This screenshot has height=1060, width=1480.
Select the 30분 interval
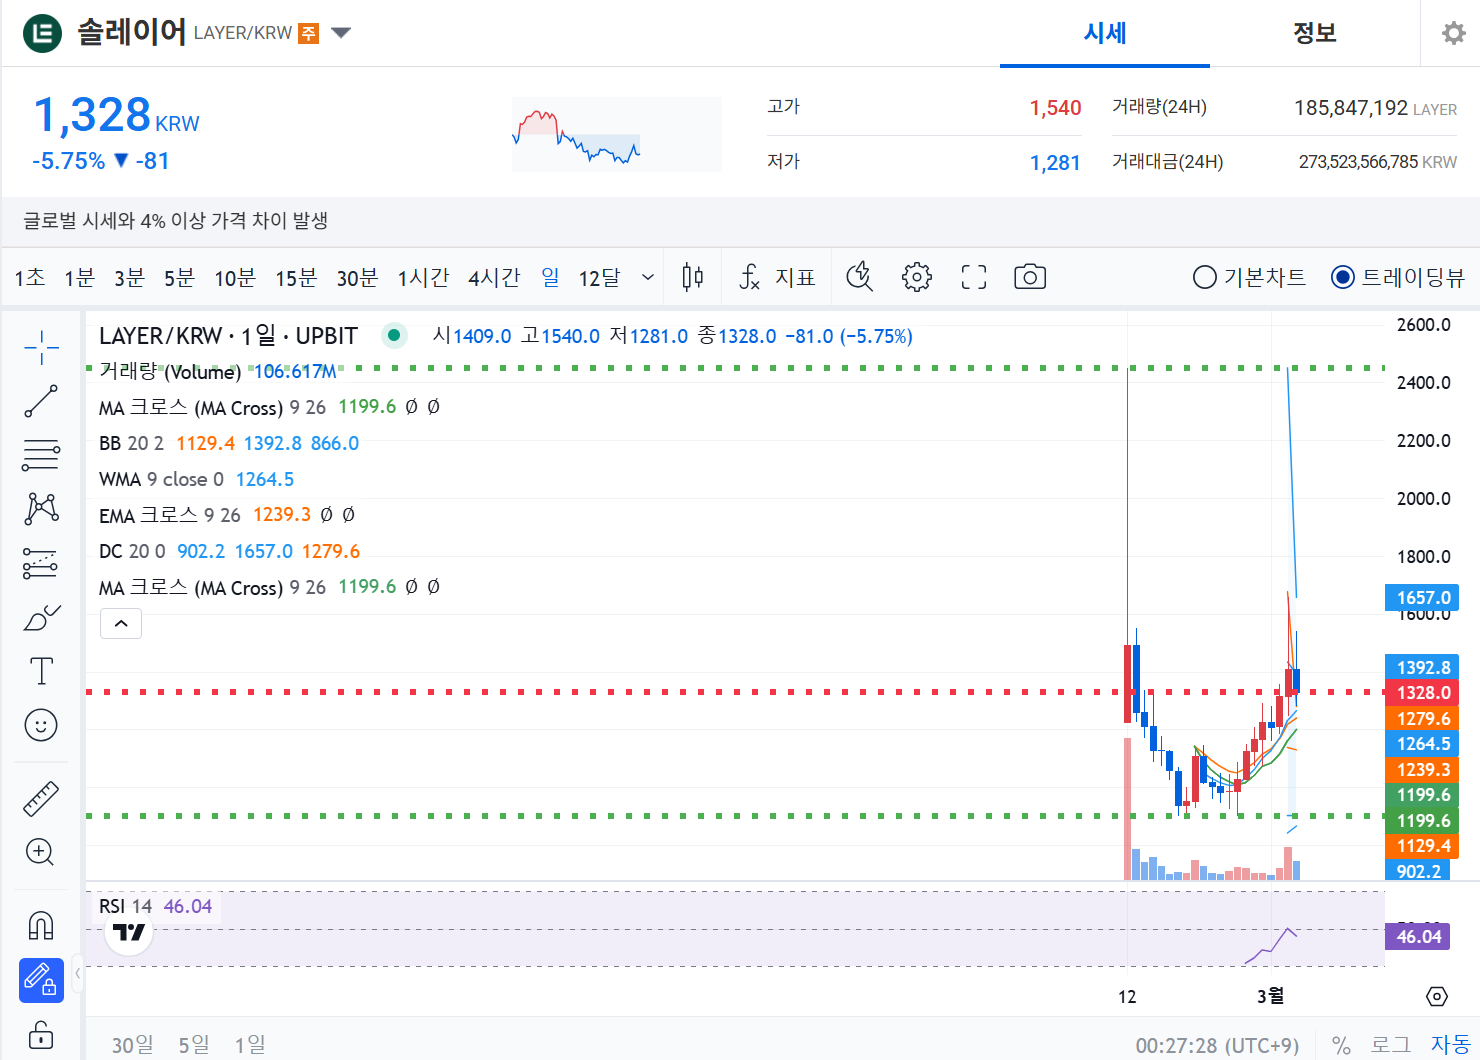[357, 277]
